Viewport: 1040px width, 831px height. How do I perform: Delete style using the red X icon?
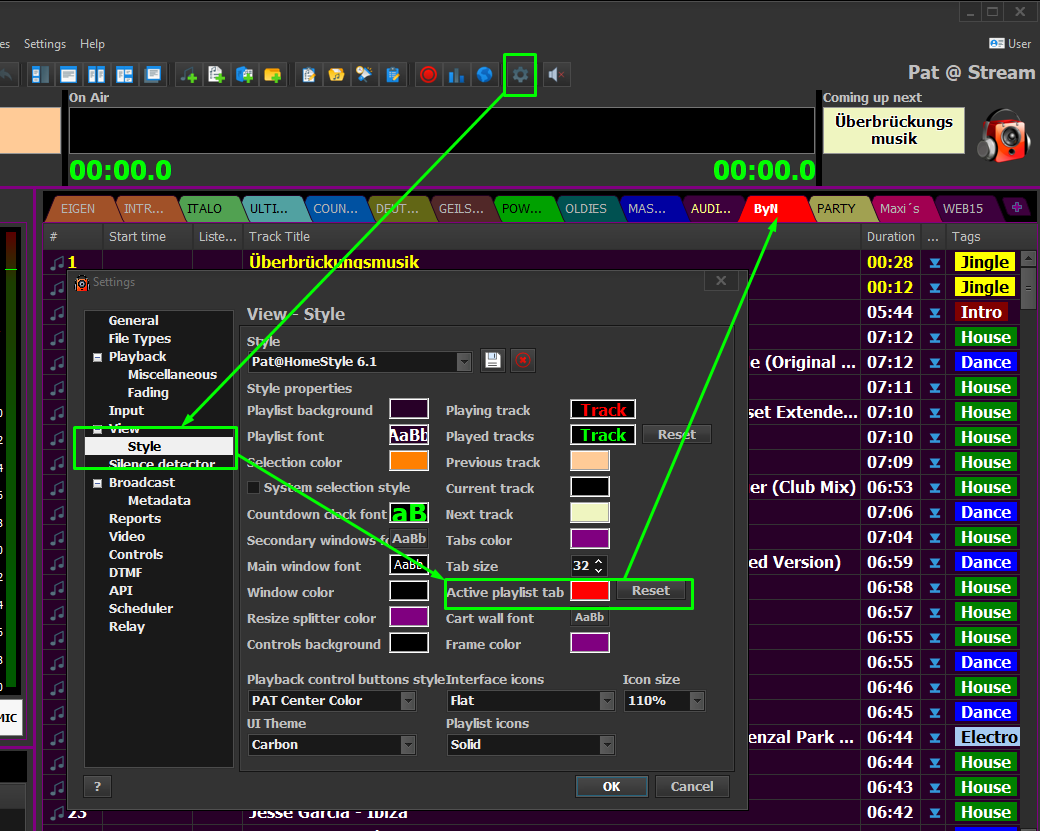pyautogui.click(x=522, y=362)
